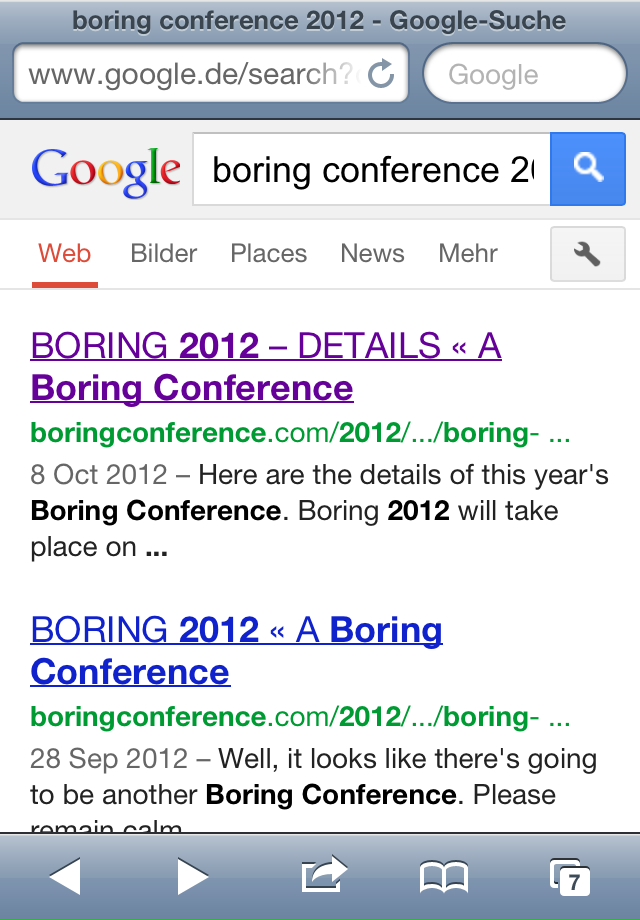This screenshot has width=640, height=920.
Task: Open search tools wrench button
Action: pyautogui.click(x=588, y=254)
